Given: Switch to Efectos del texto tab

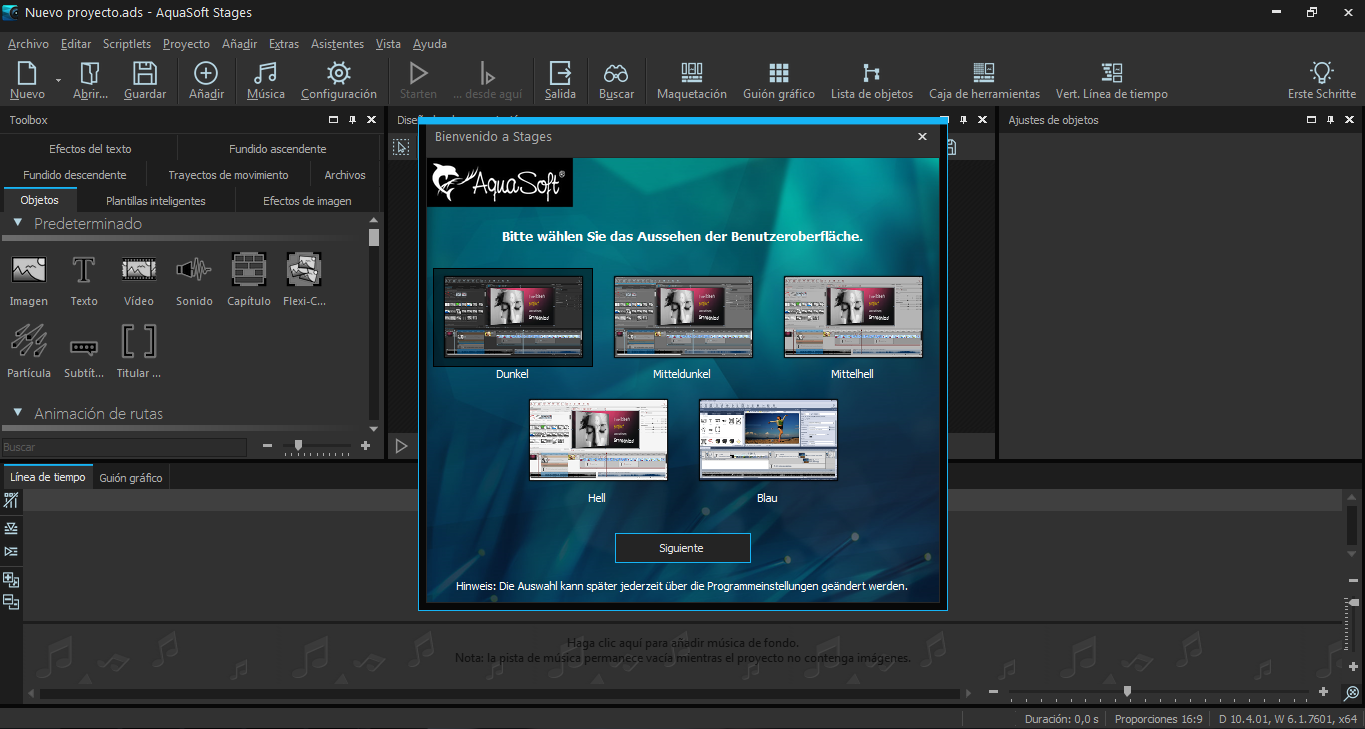Looking at the screenshot, I should click(90, 149).
